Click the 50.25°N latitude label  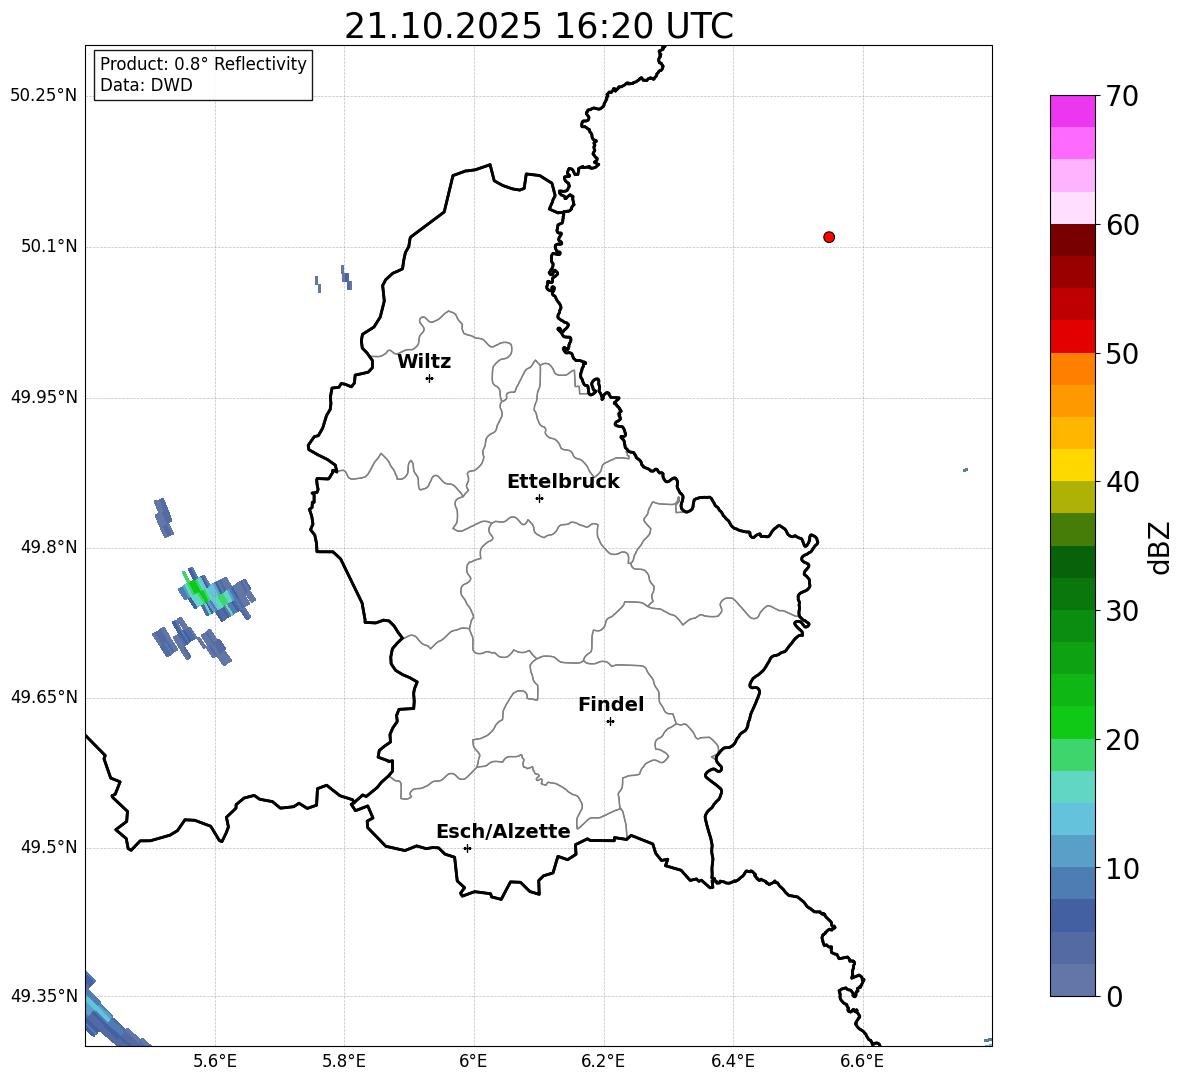44,96
